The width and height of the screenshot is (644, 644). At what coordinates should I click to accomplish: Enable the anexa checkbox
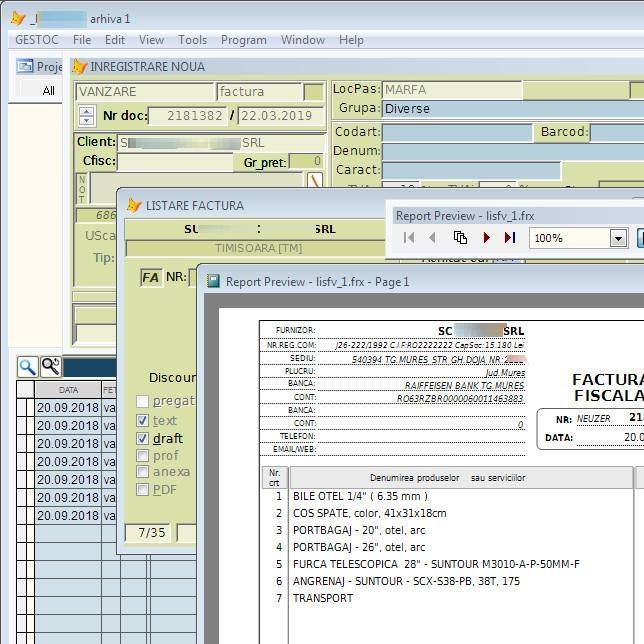142,472
